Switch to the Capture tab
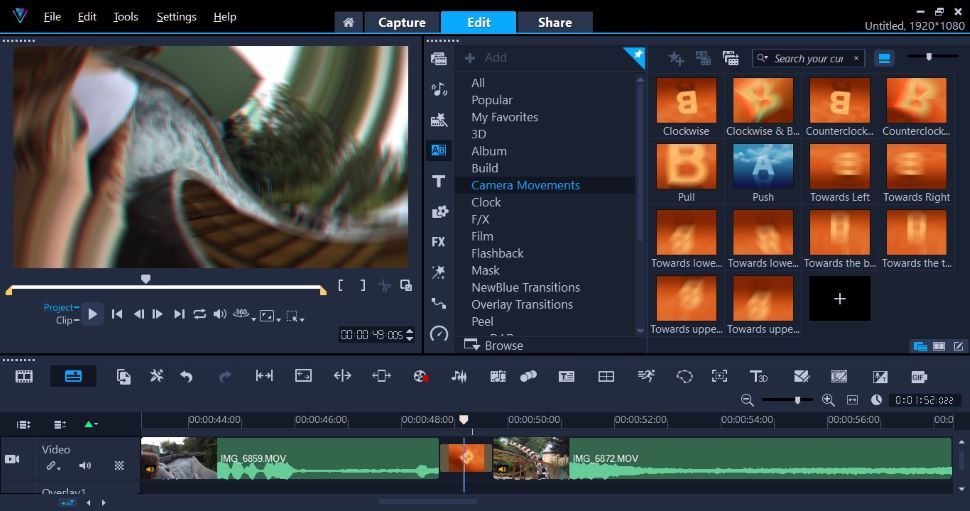The width and height of the screenshot is (970, 511). 401,22
